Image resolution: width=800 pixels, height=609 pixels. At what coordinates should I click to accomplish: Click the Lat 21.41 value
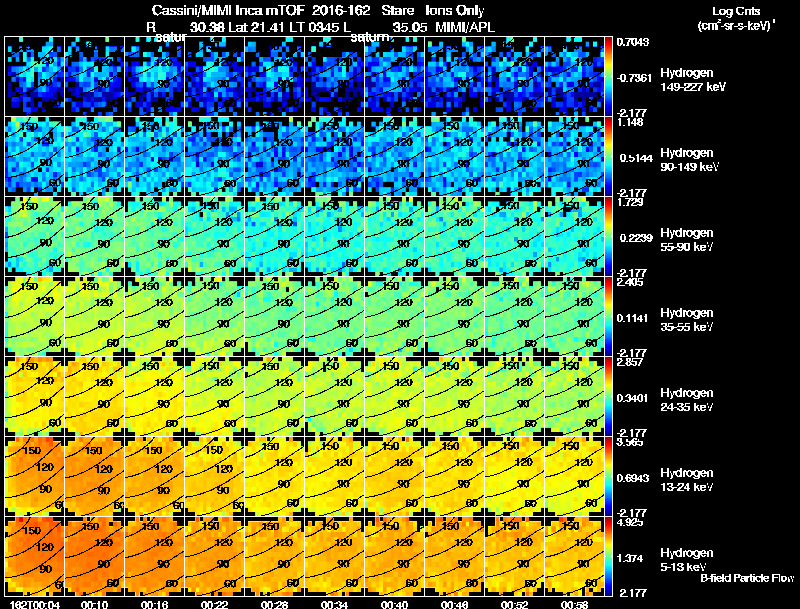257,27
